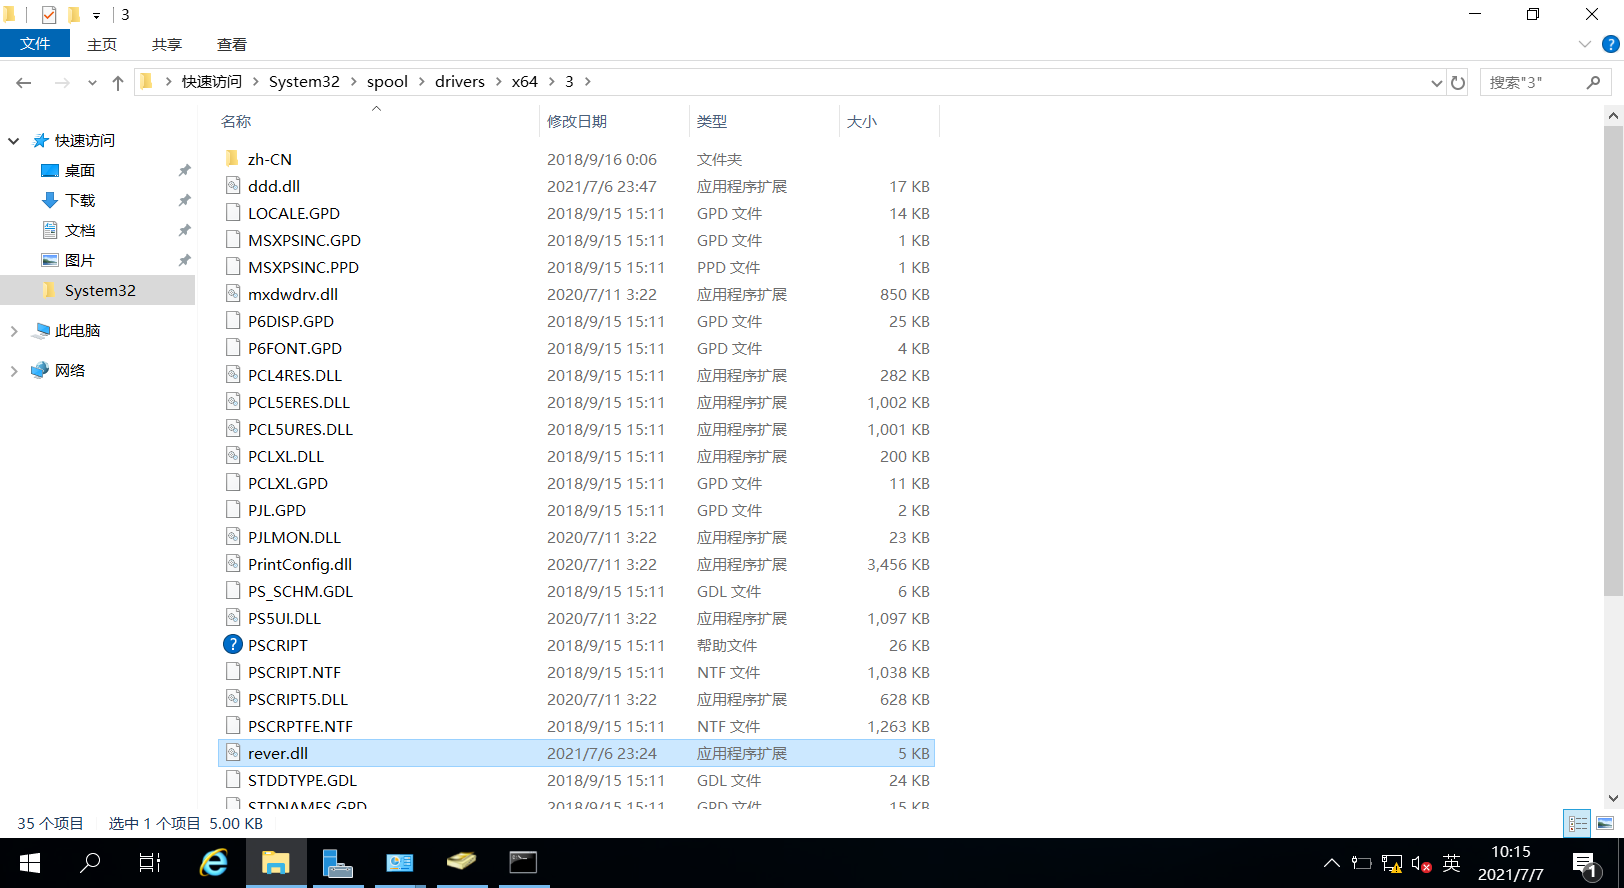Select the mxdwdrv.dll file icon

[233, 294]
